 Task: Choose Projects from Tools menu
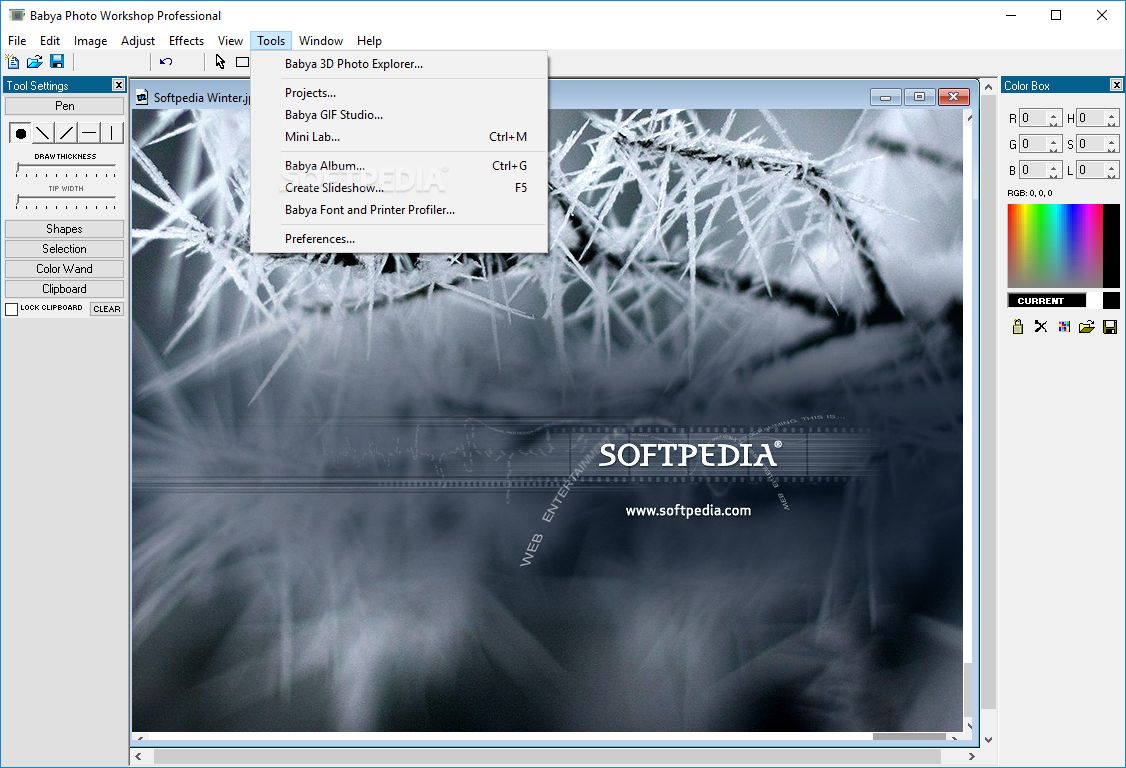(x=399, y=93)
